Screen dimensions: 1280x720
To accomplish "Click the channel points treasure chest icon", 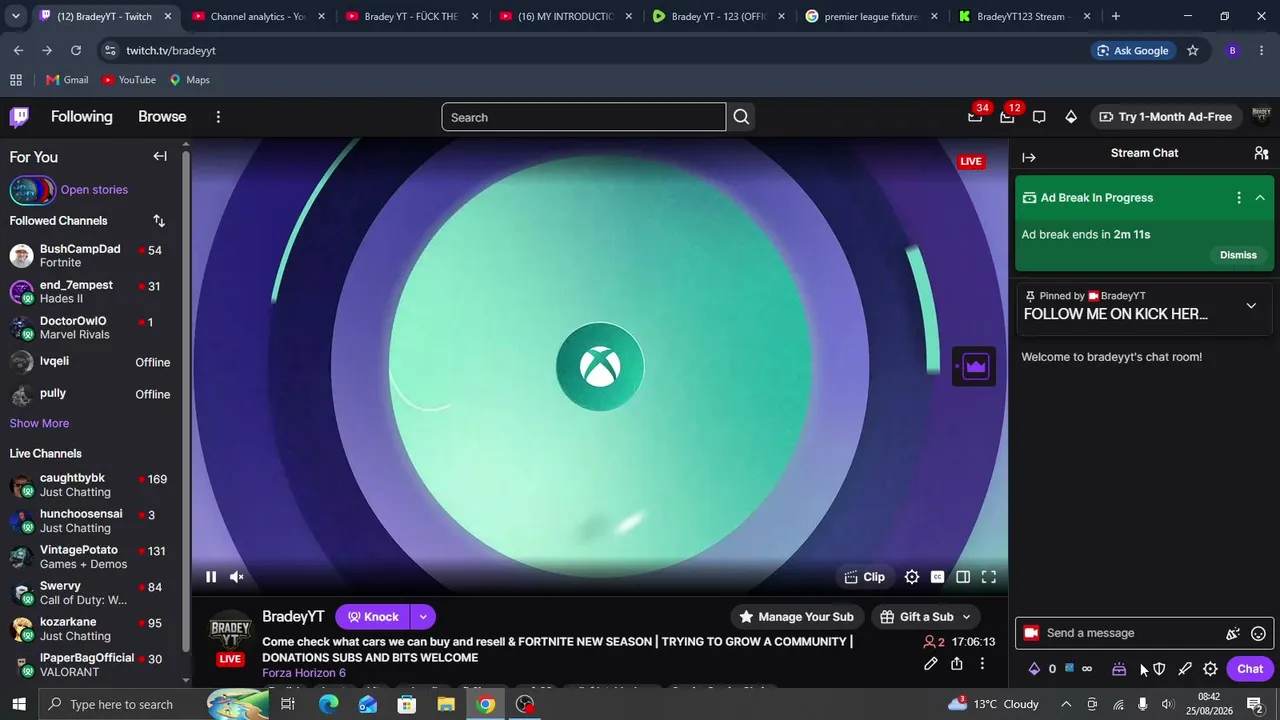I will 1119,669.
